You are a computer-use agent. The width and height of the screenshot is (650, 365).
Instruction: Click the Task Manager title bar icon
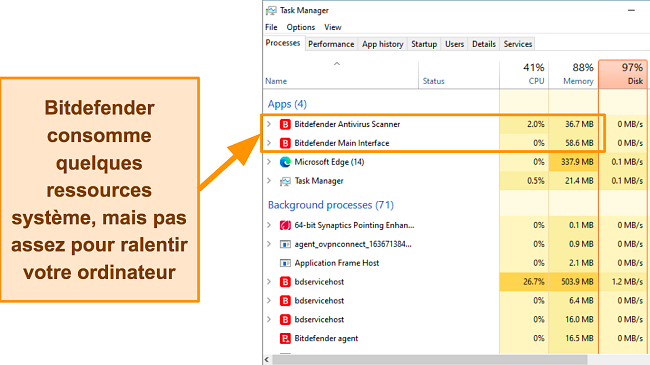pos(271,10)
